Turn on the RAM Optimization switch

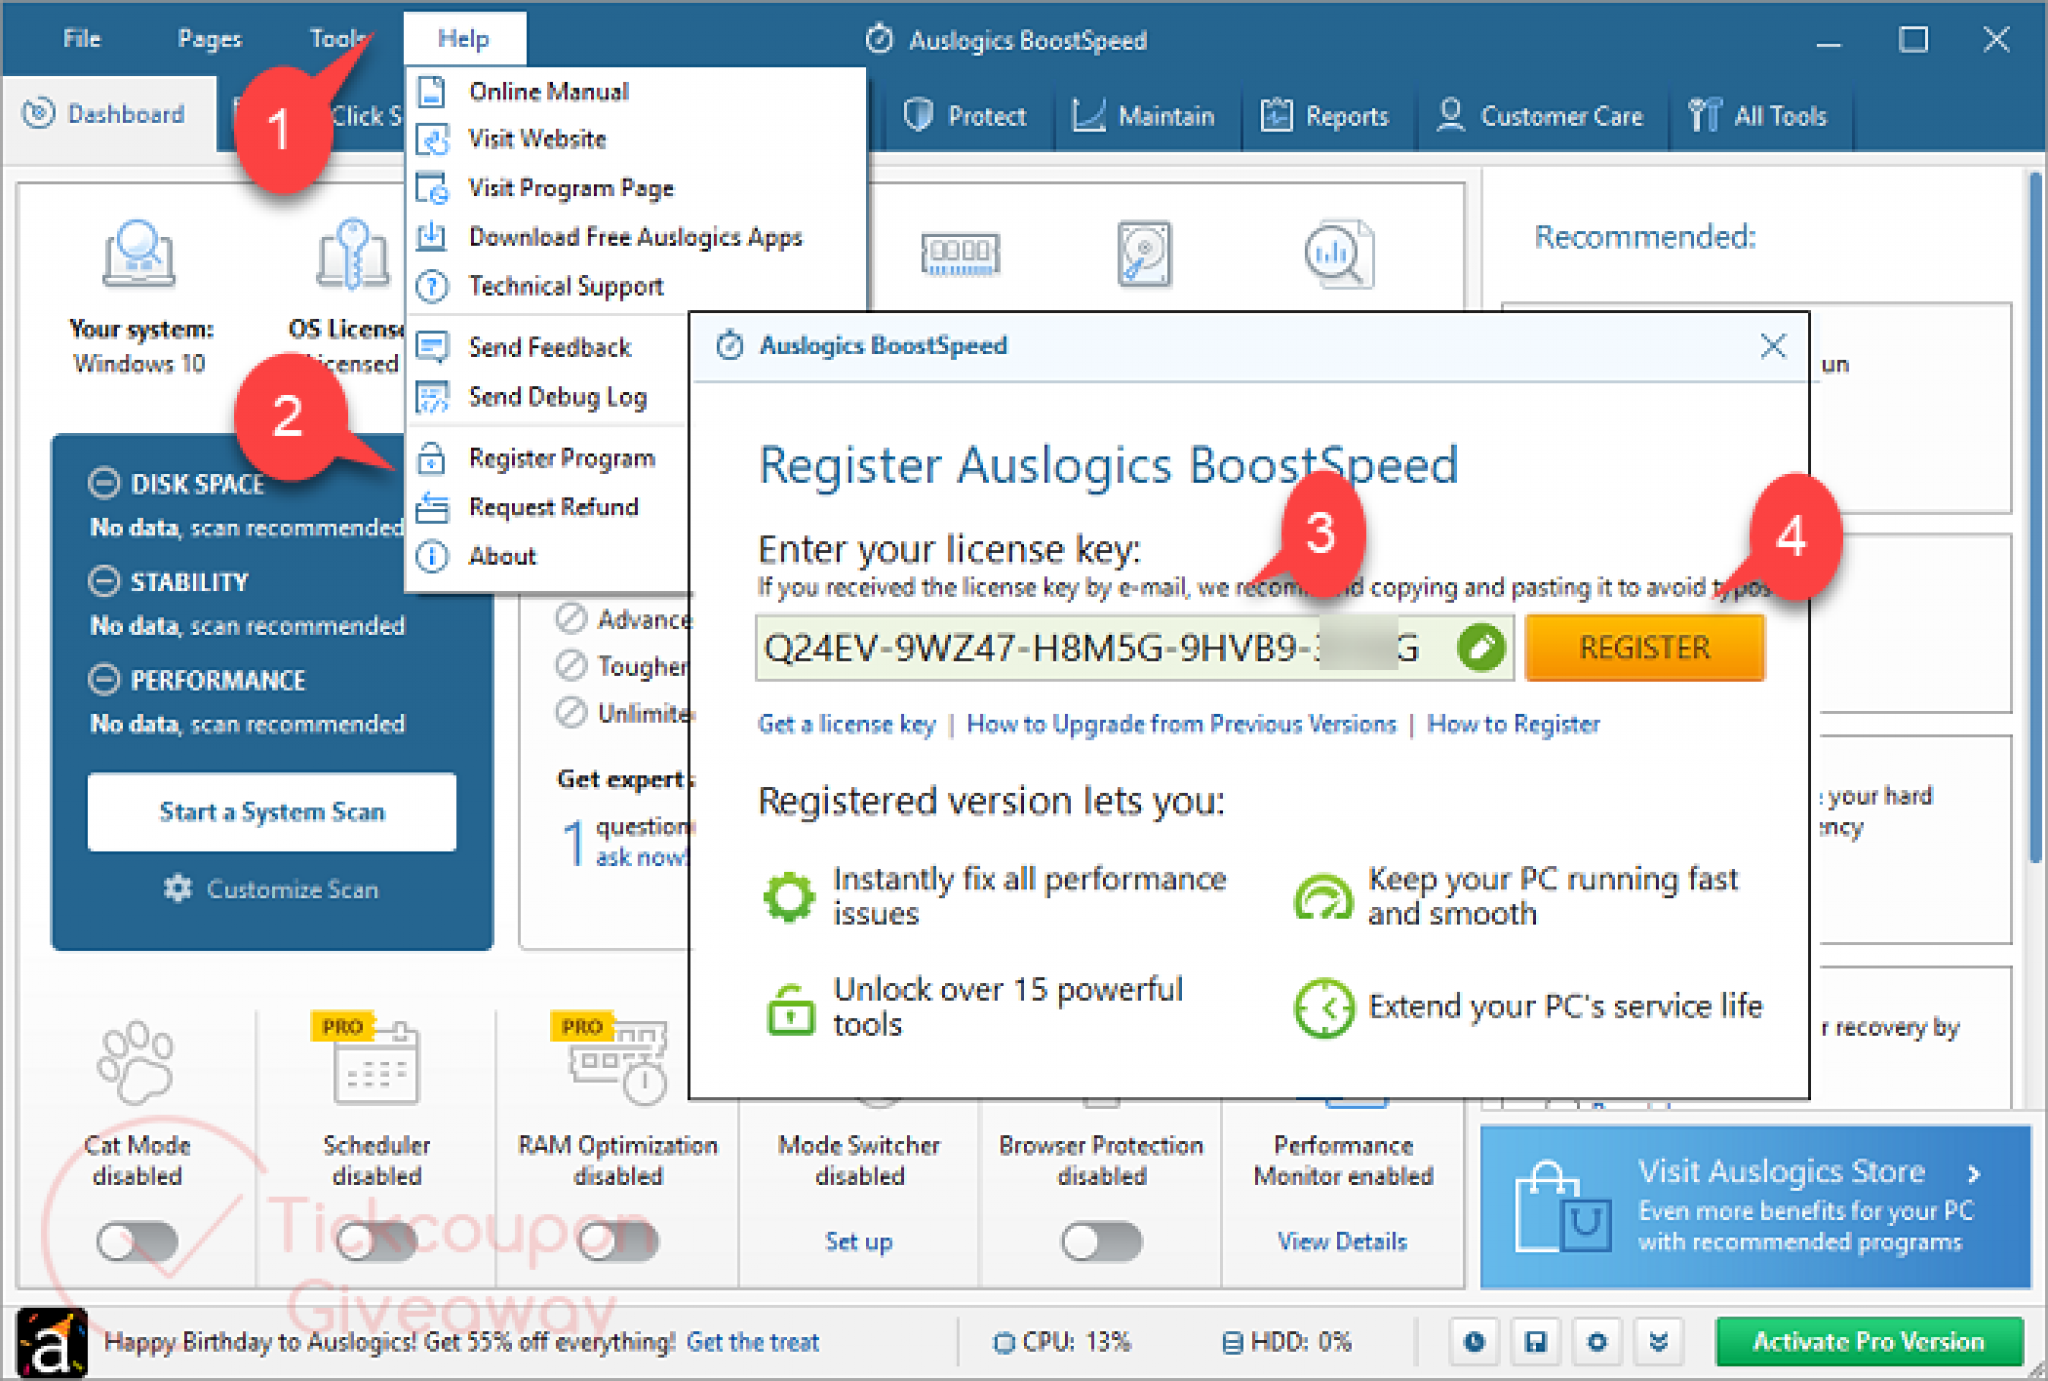[617, 1241]
